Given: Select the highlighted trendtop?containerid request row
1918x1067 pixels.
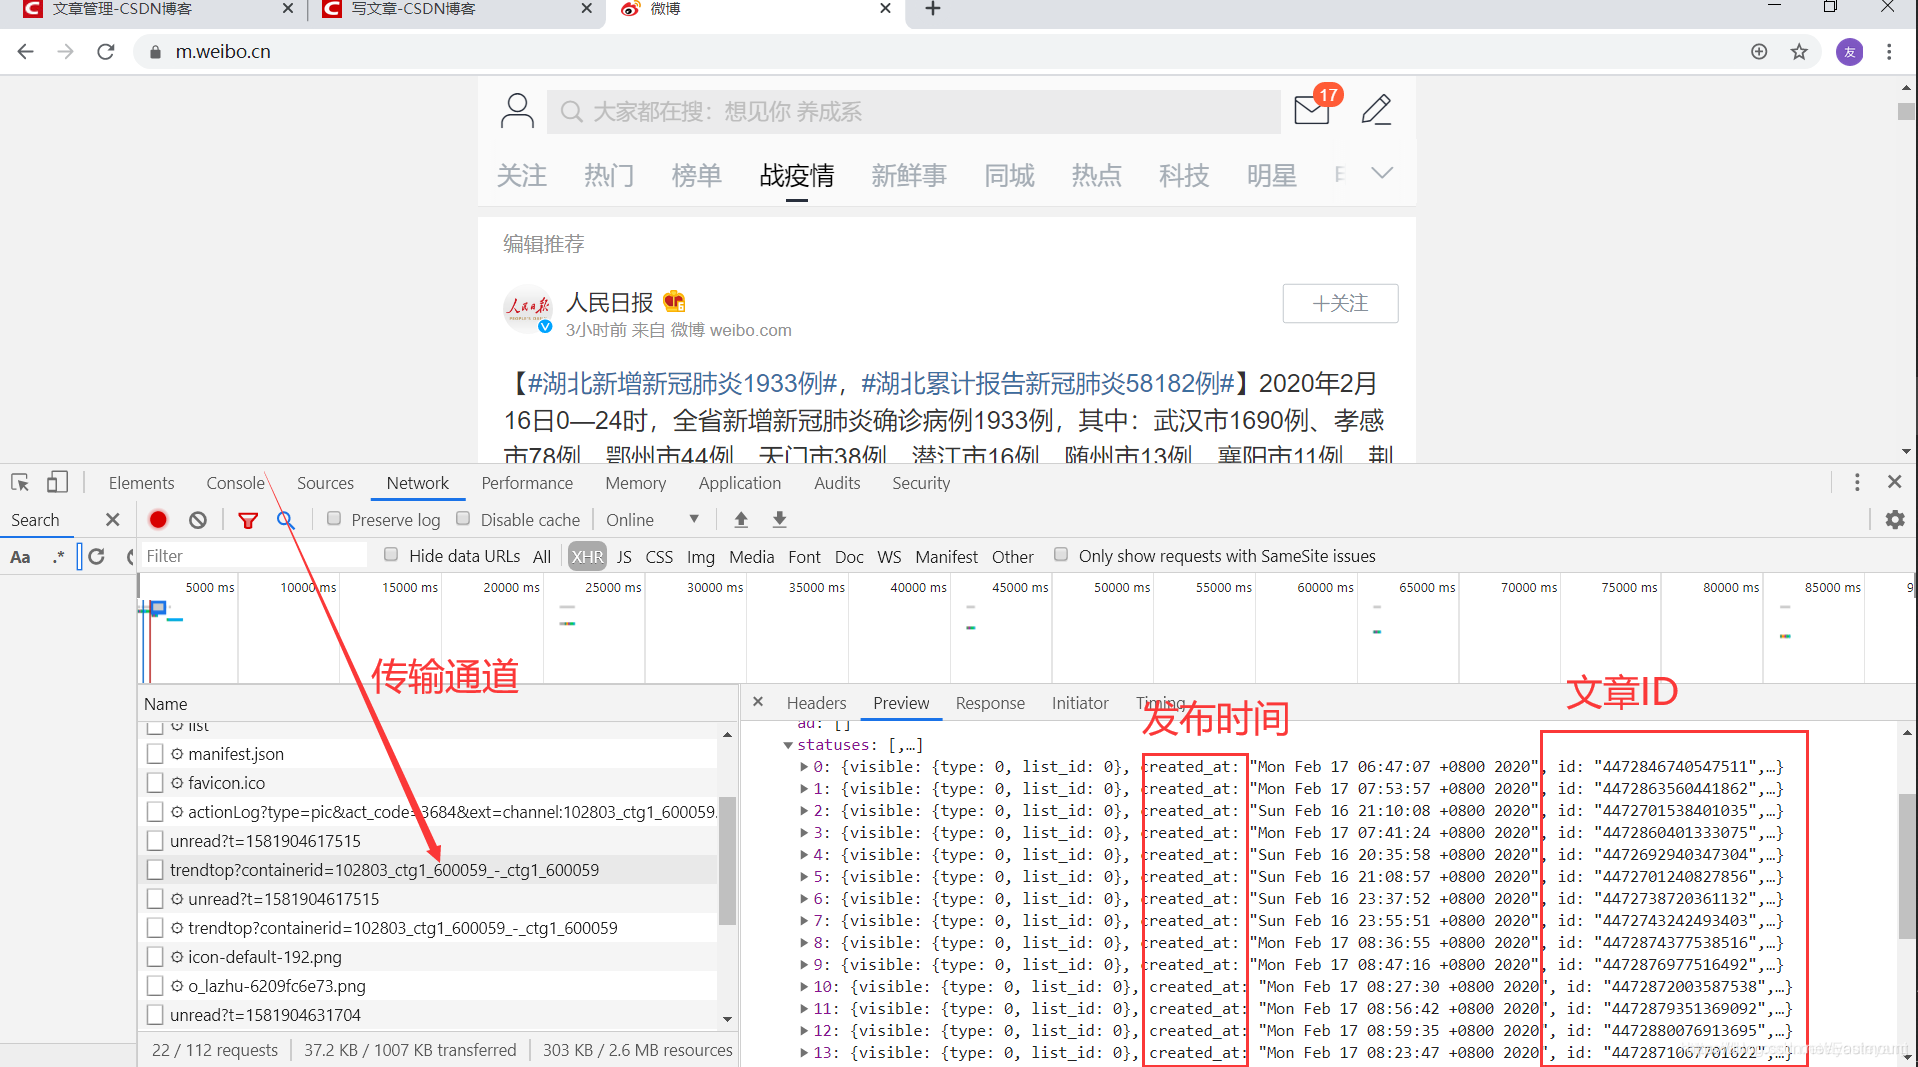Looking at the screenshot, I should [x=428, y=870].
